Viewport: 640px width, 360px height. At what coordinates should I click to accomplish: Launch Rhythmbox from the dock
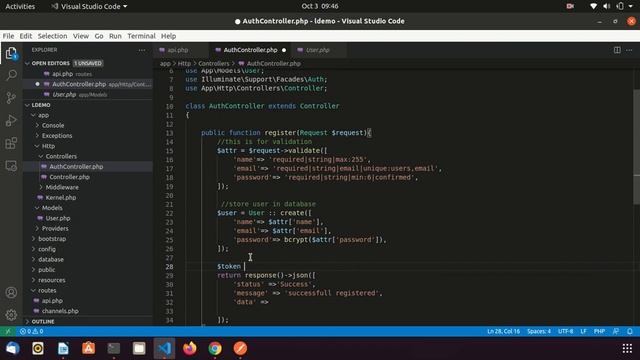38,348
